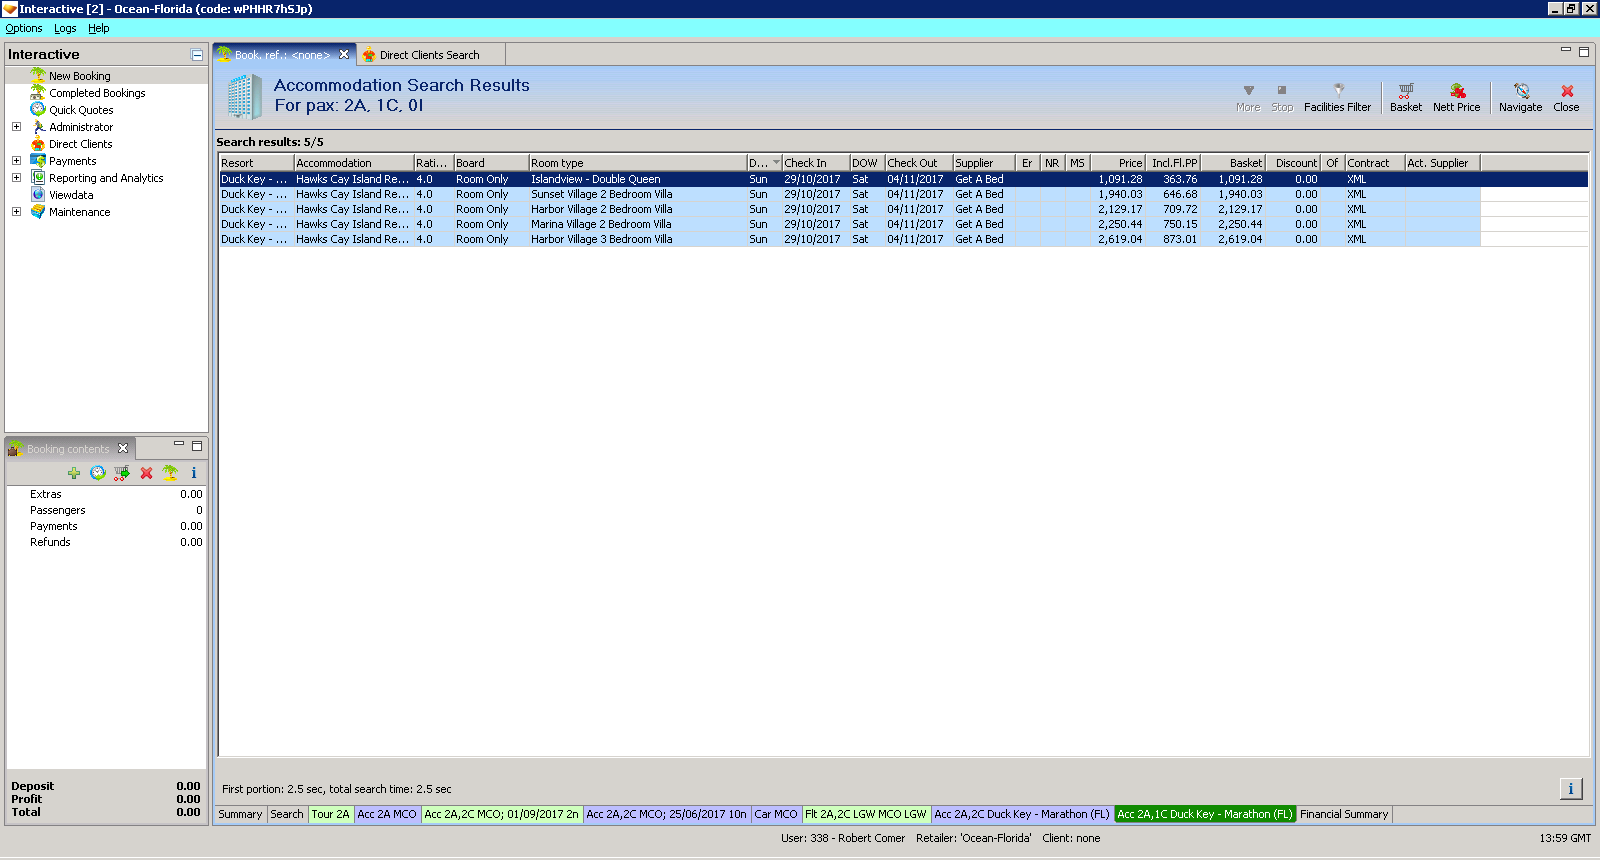The width and height of the screenshot is (1600, 860).
Task: Click the cart arrow icon in Booking contents
Action: coord(122,473)
